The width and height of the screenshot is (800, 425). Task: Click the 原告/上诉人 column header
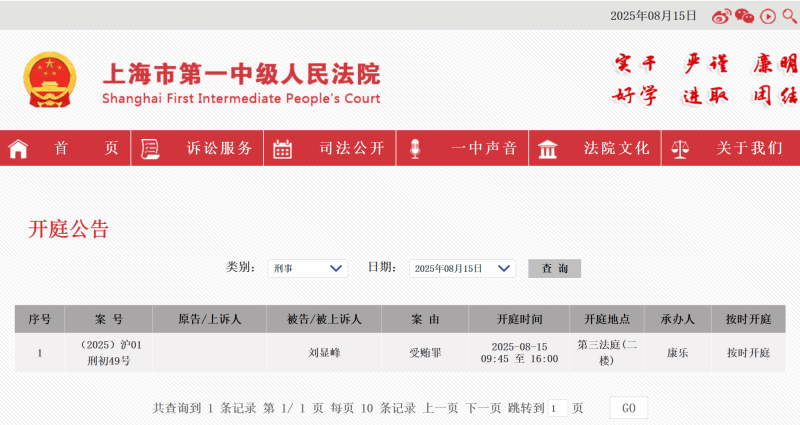210,319
